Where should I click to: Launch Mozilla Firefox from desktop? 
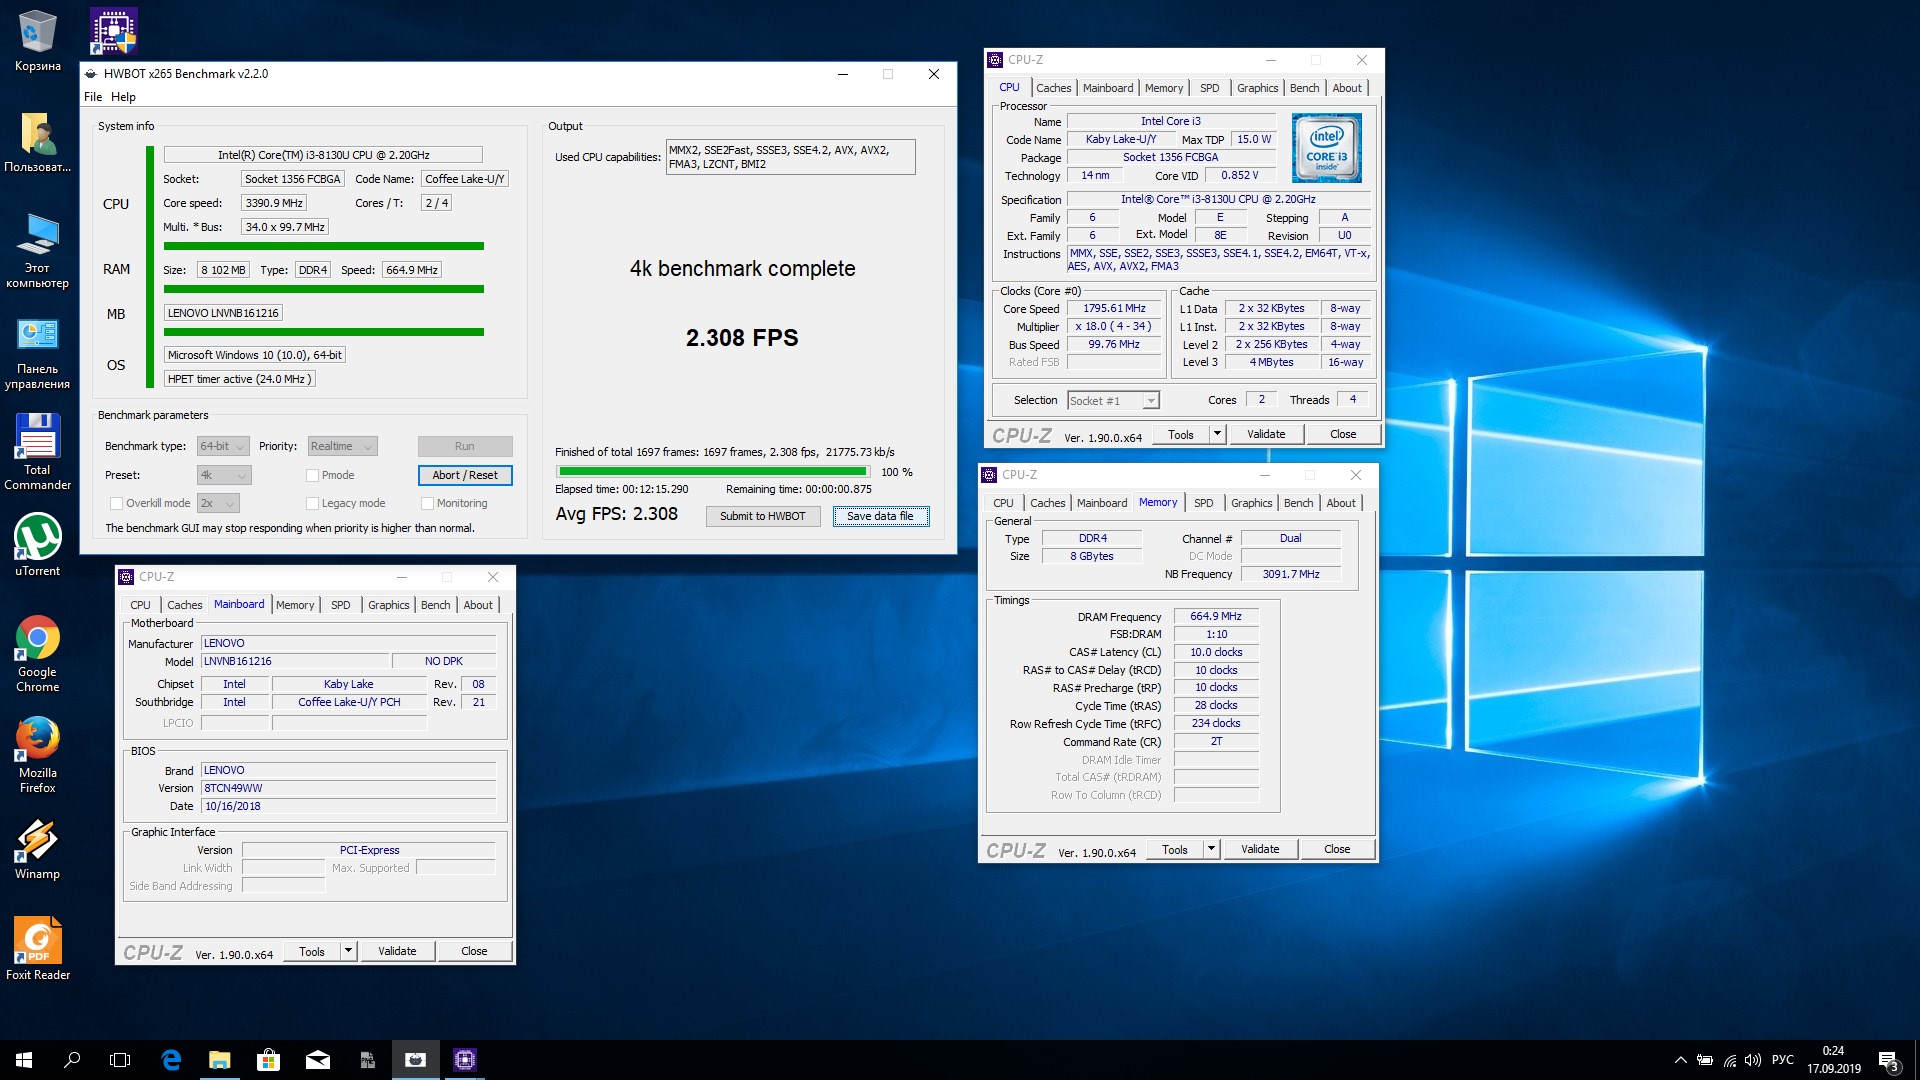37,754
